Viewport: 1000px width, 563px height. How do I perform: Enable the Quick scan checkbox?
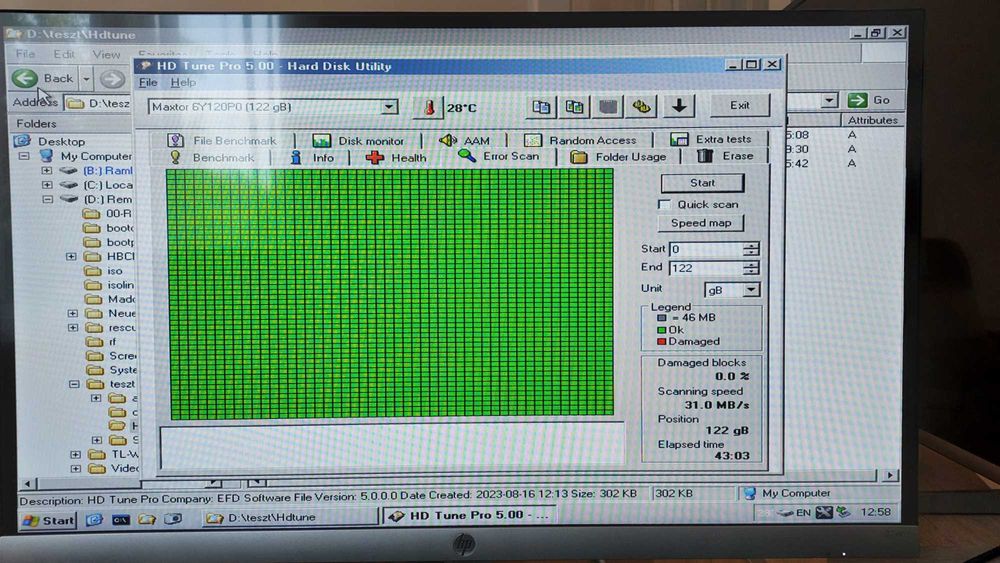click(664, 205)
